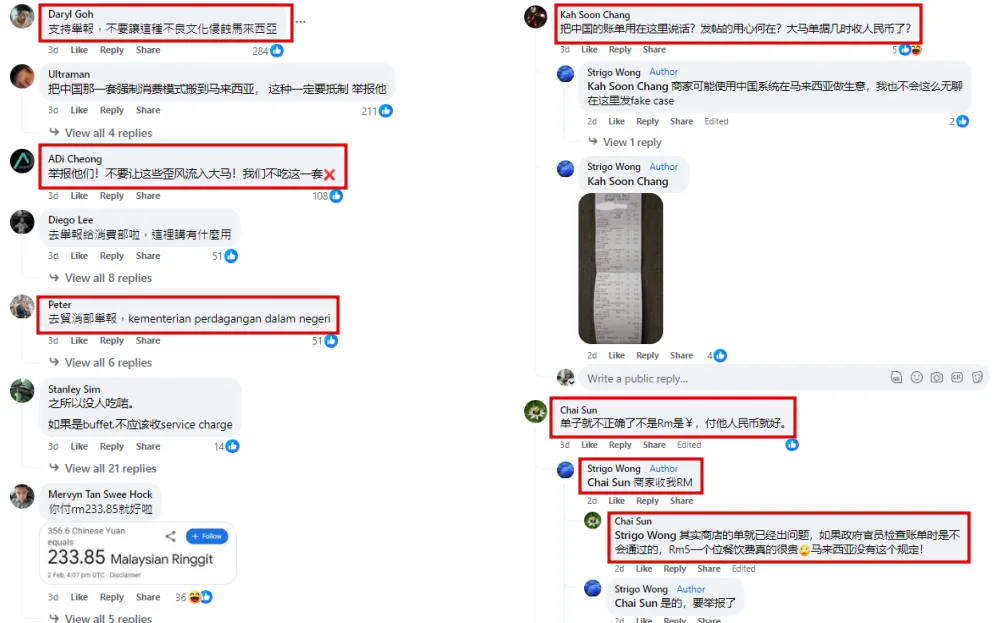Screen dimensions: 1000x623
Task: Open the receipt photo thumbnail
Action: pyautogui.click(x=621, y=268)
